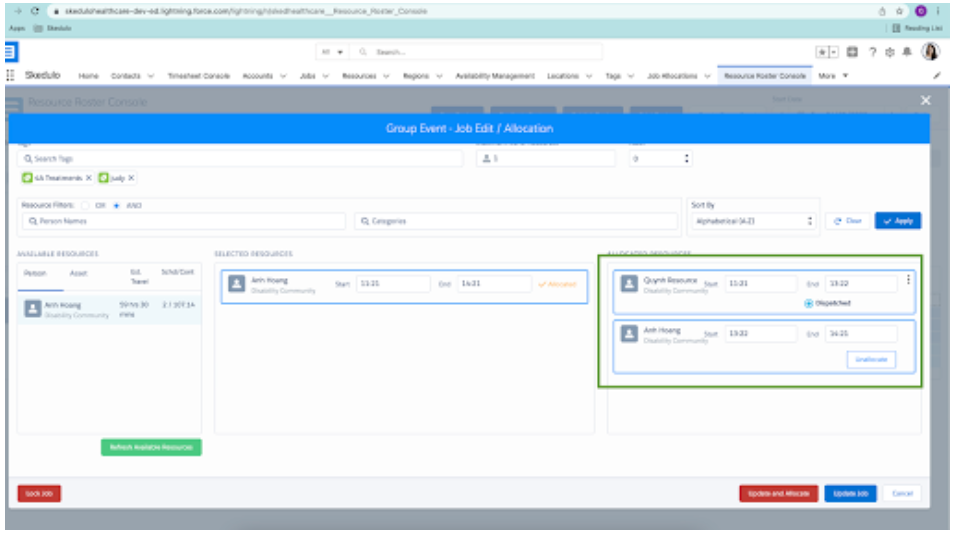953x533 pixels.
Task: Bookmark the page with browser star icon
Action: 899,11
